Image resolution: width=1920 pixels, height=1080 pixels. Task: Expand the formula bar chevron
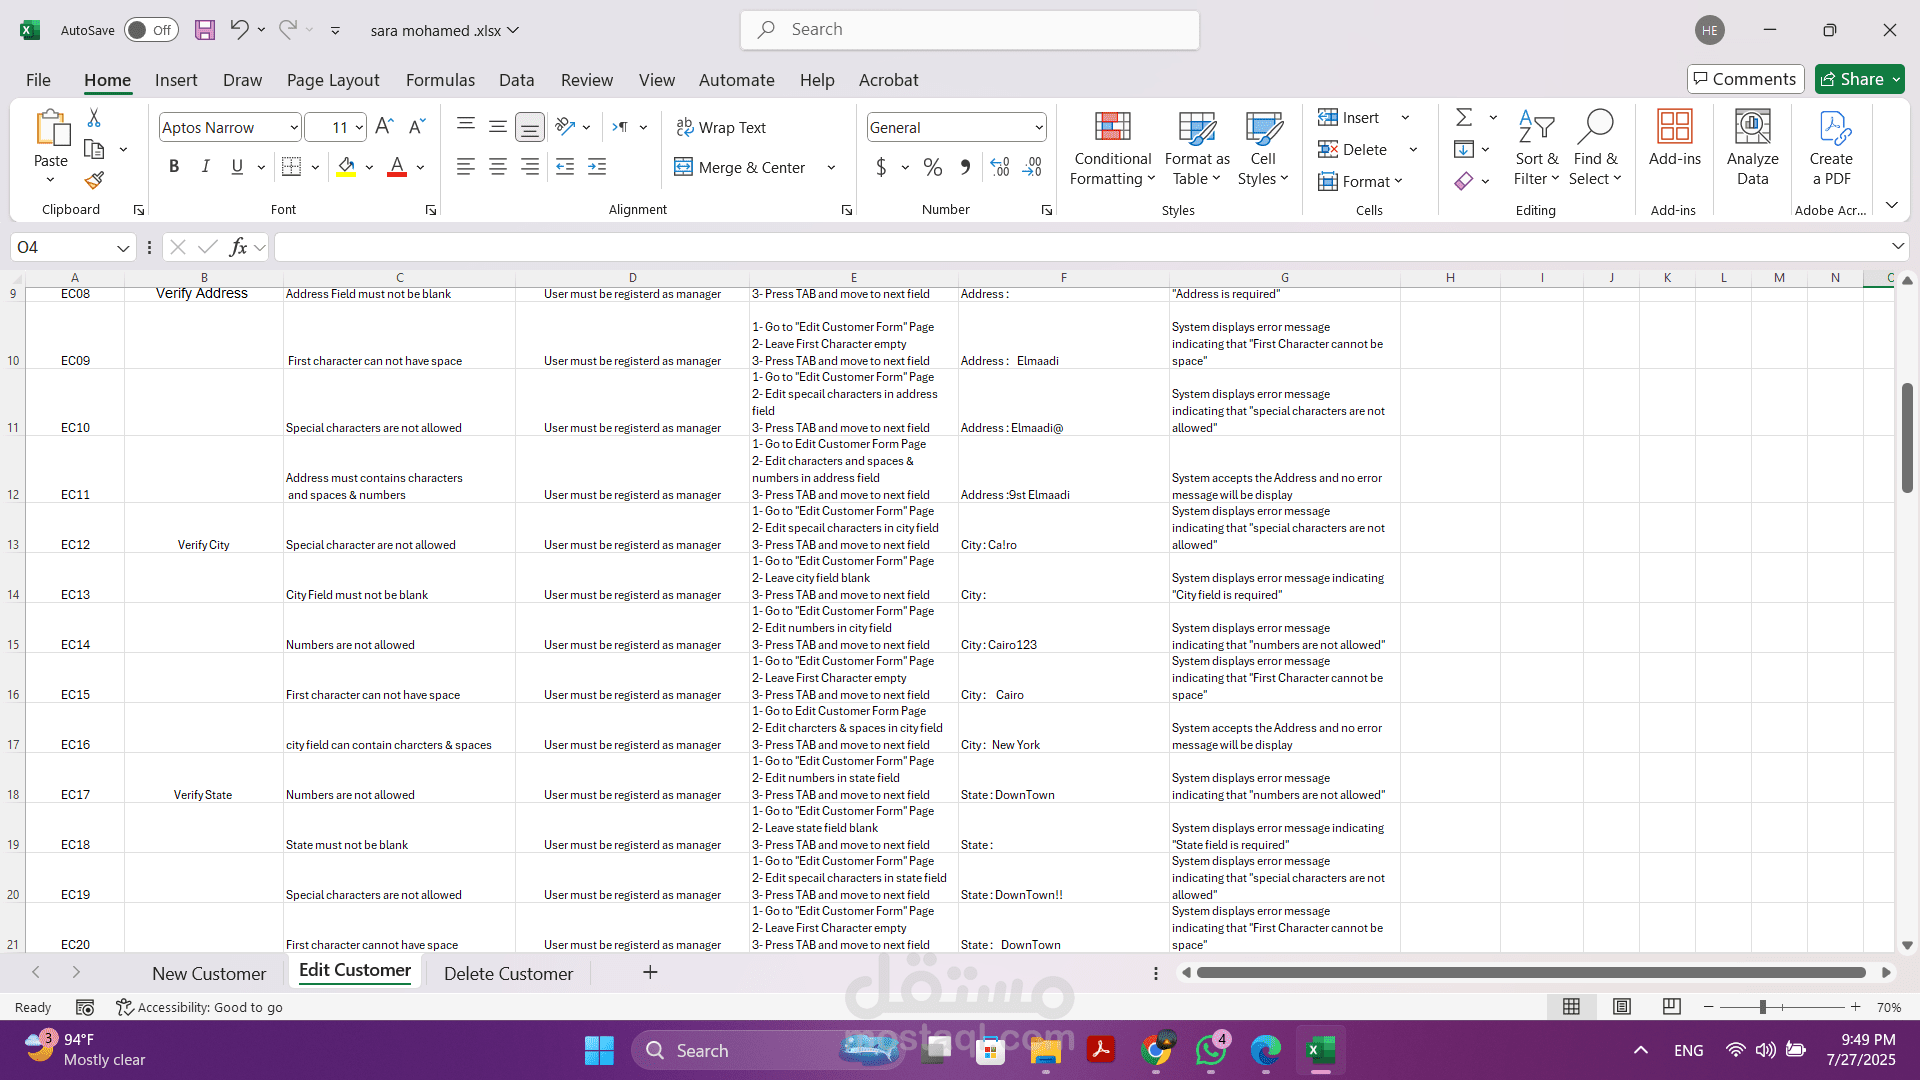pyautogui.click(x=1897, y=246)
